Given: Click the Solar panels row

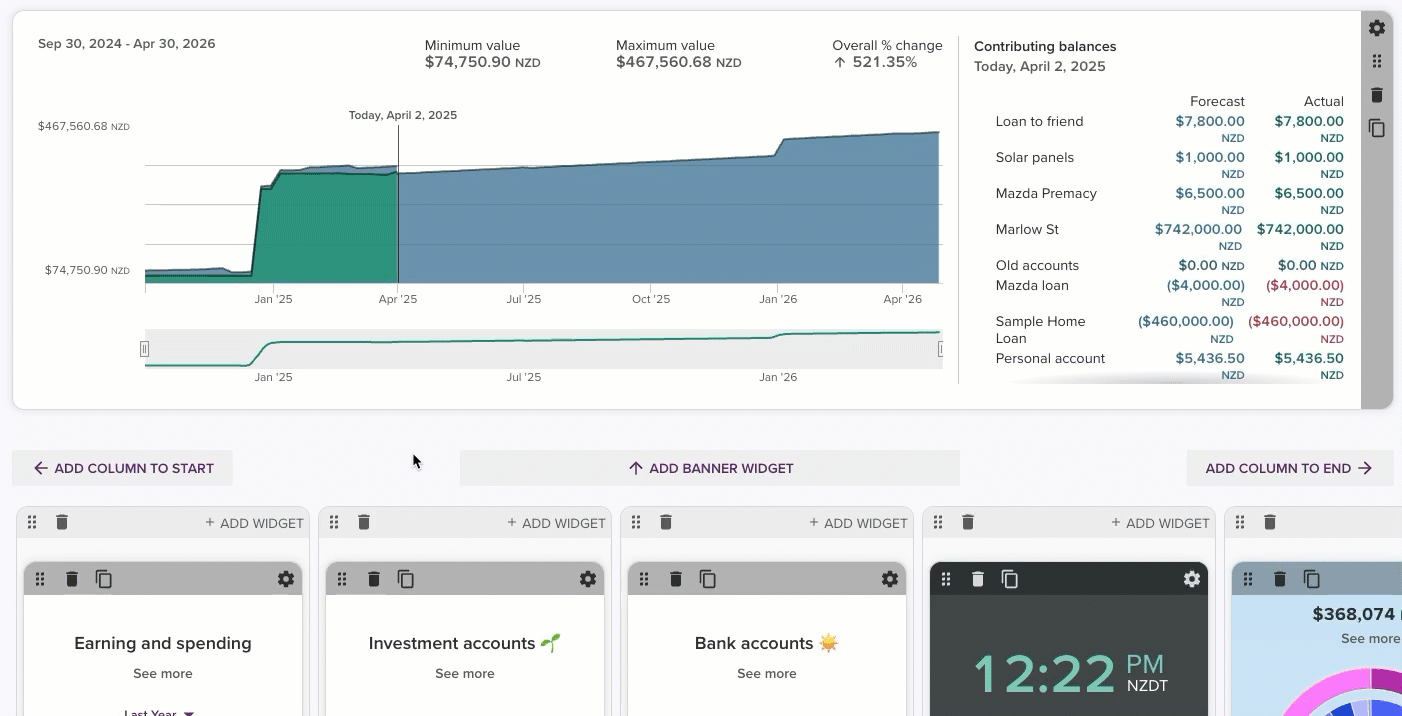Looking at the screenshot, I should (x=1169, y=165).
